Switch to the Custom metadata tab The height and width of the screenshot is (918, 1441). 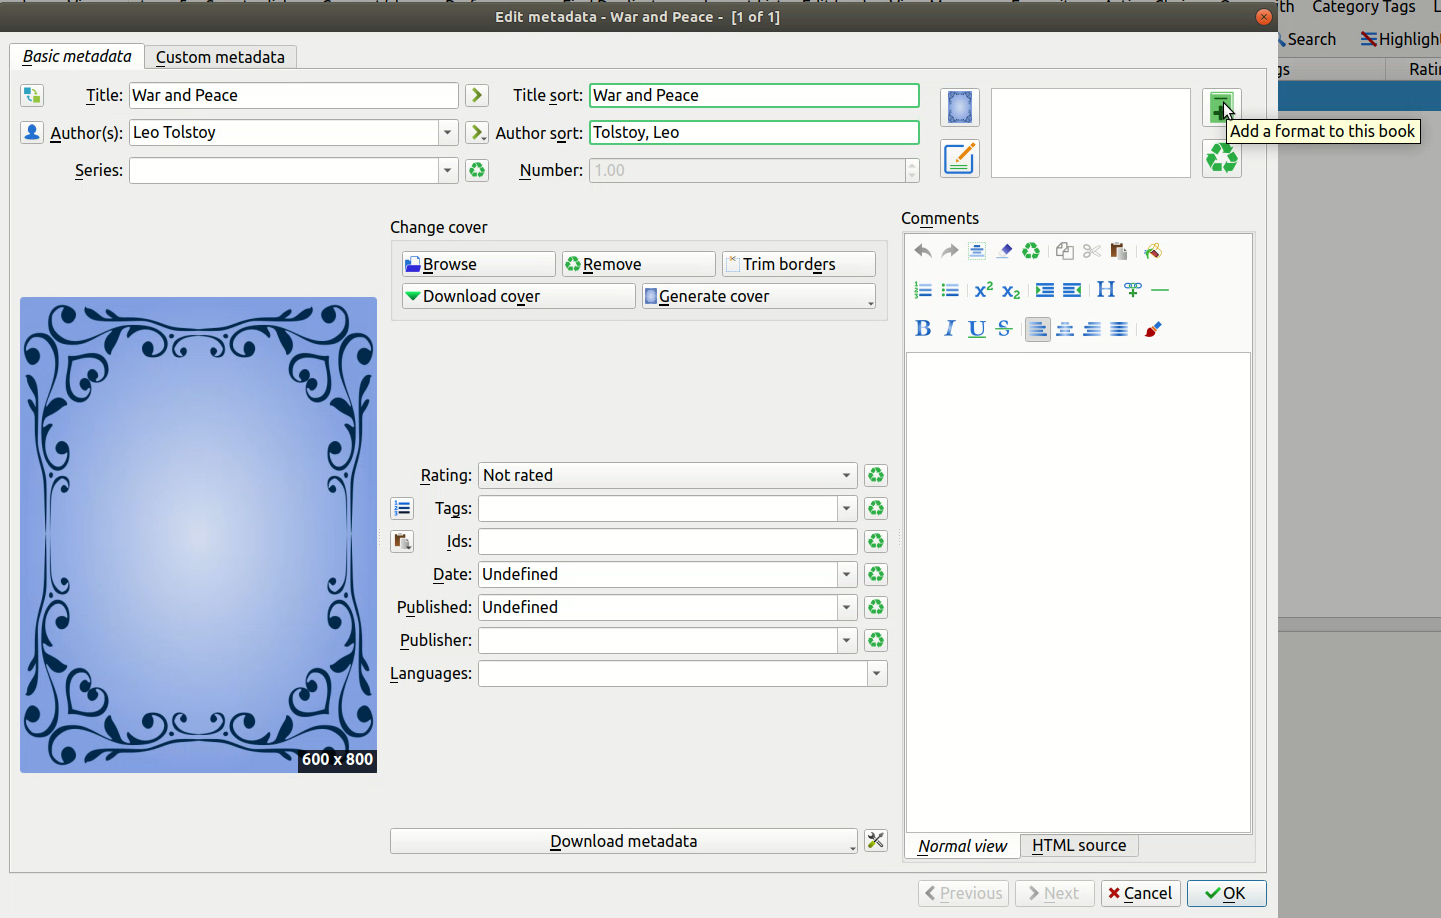pos(220,57)
